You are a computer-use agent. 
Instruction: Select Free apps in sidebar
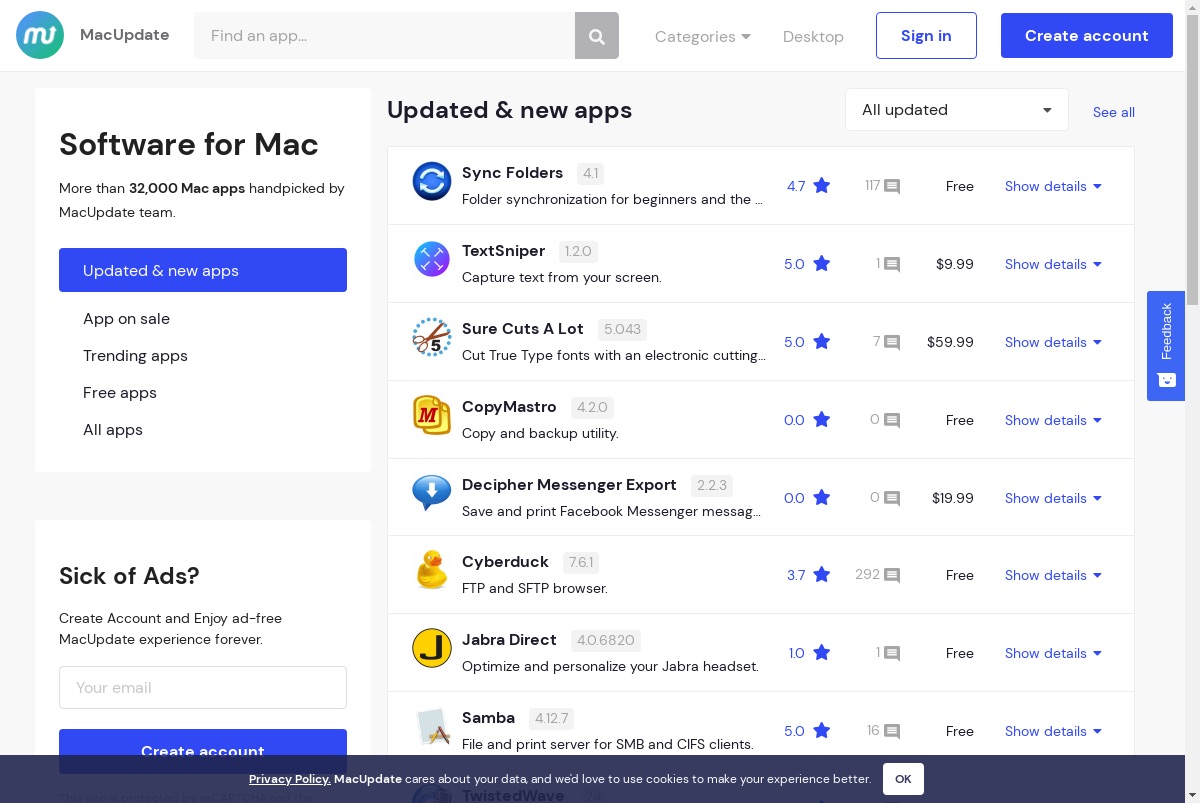click(120, 393)
